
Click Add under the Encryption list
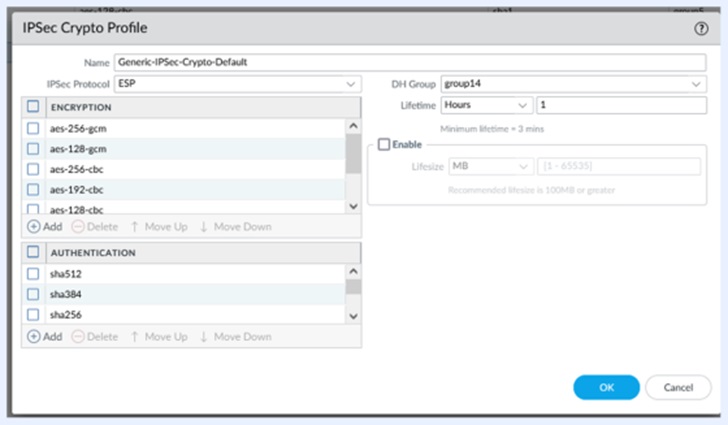click(x=45, y=227)
